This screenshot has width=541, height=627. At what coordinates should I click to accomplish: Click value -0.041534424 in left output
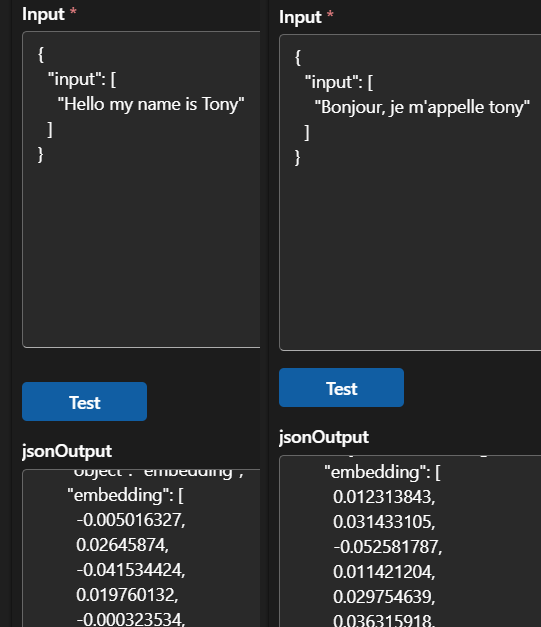click(x=131, y=570)
